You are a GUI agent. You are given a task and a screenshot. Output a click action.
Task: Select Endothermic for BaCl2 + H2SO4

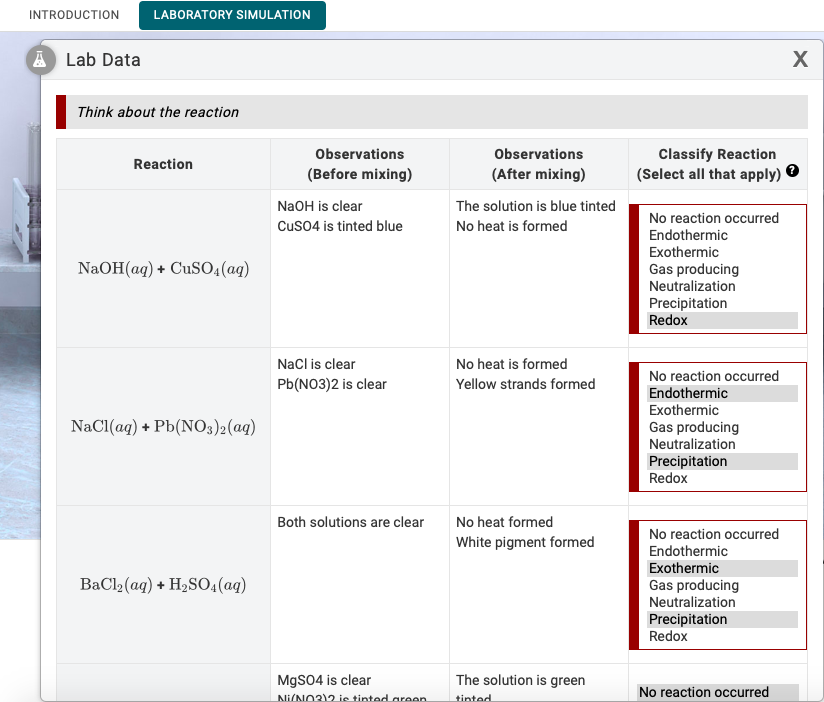(x=722, y=551)
